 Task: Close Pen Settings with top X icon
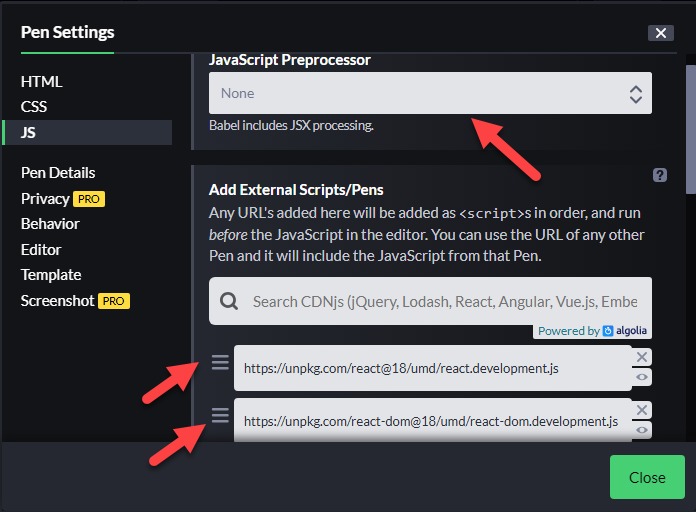tap(660, 33)
